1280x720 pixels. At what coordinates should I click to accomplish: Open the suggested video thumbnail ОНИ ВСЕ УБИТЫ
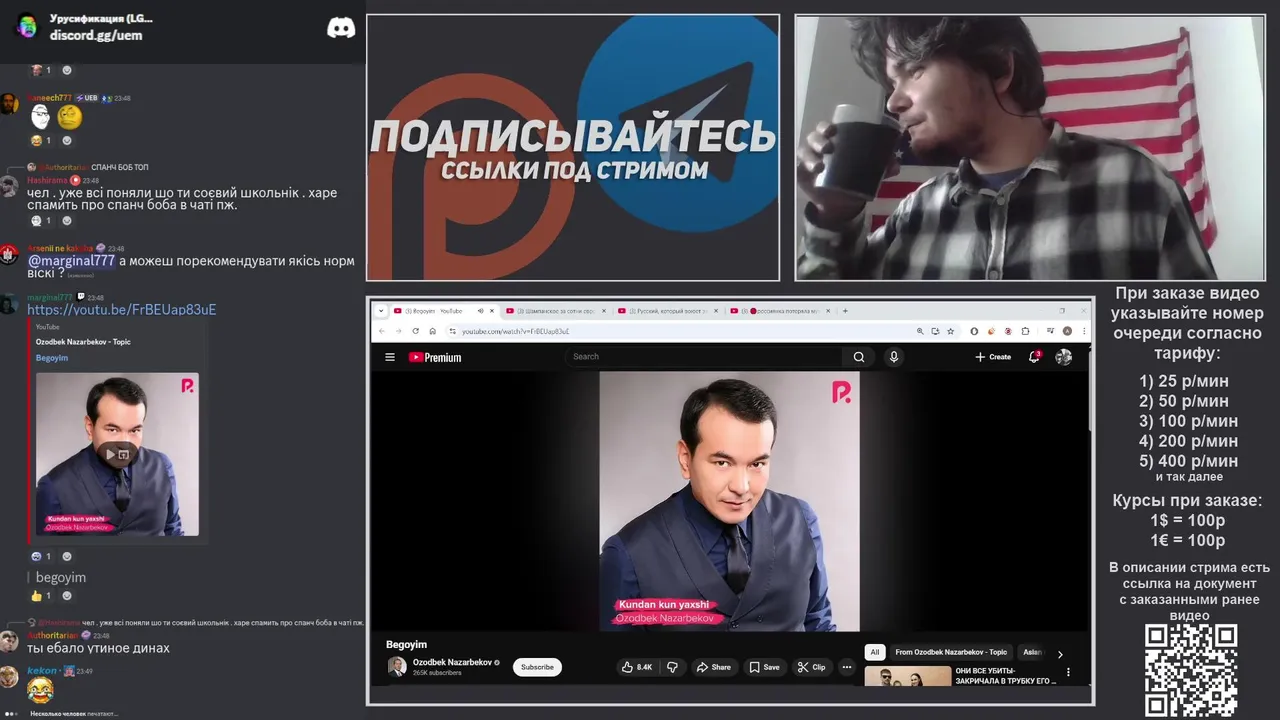(x=908, y=676)
